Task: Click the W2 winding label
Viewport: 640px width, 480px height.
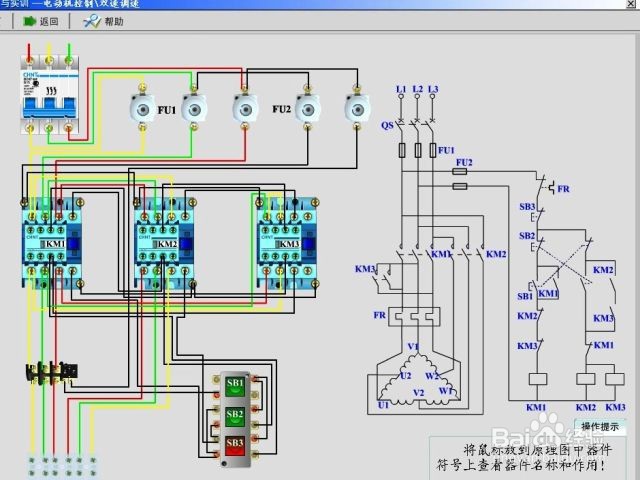Action: [x=432, y=376]
